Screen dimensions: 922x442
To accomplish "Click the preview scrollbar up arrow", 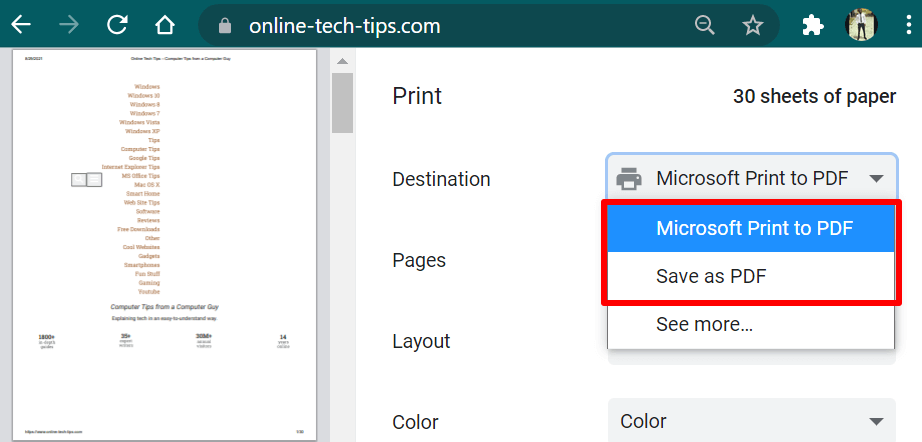I will [x=342, y=61].
